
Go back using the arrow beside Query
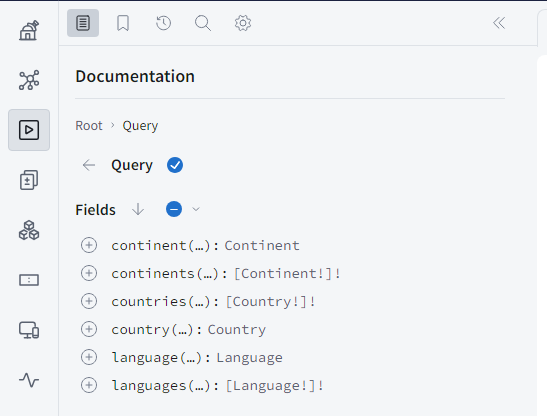pos(89,165)
